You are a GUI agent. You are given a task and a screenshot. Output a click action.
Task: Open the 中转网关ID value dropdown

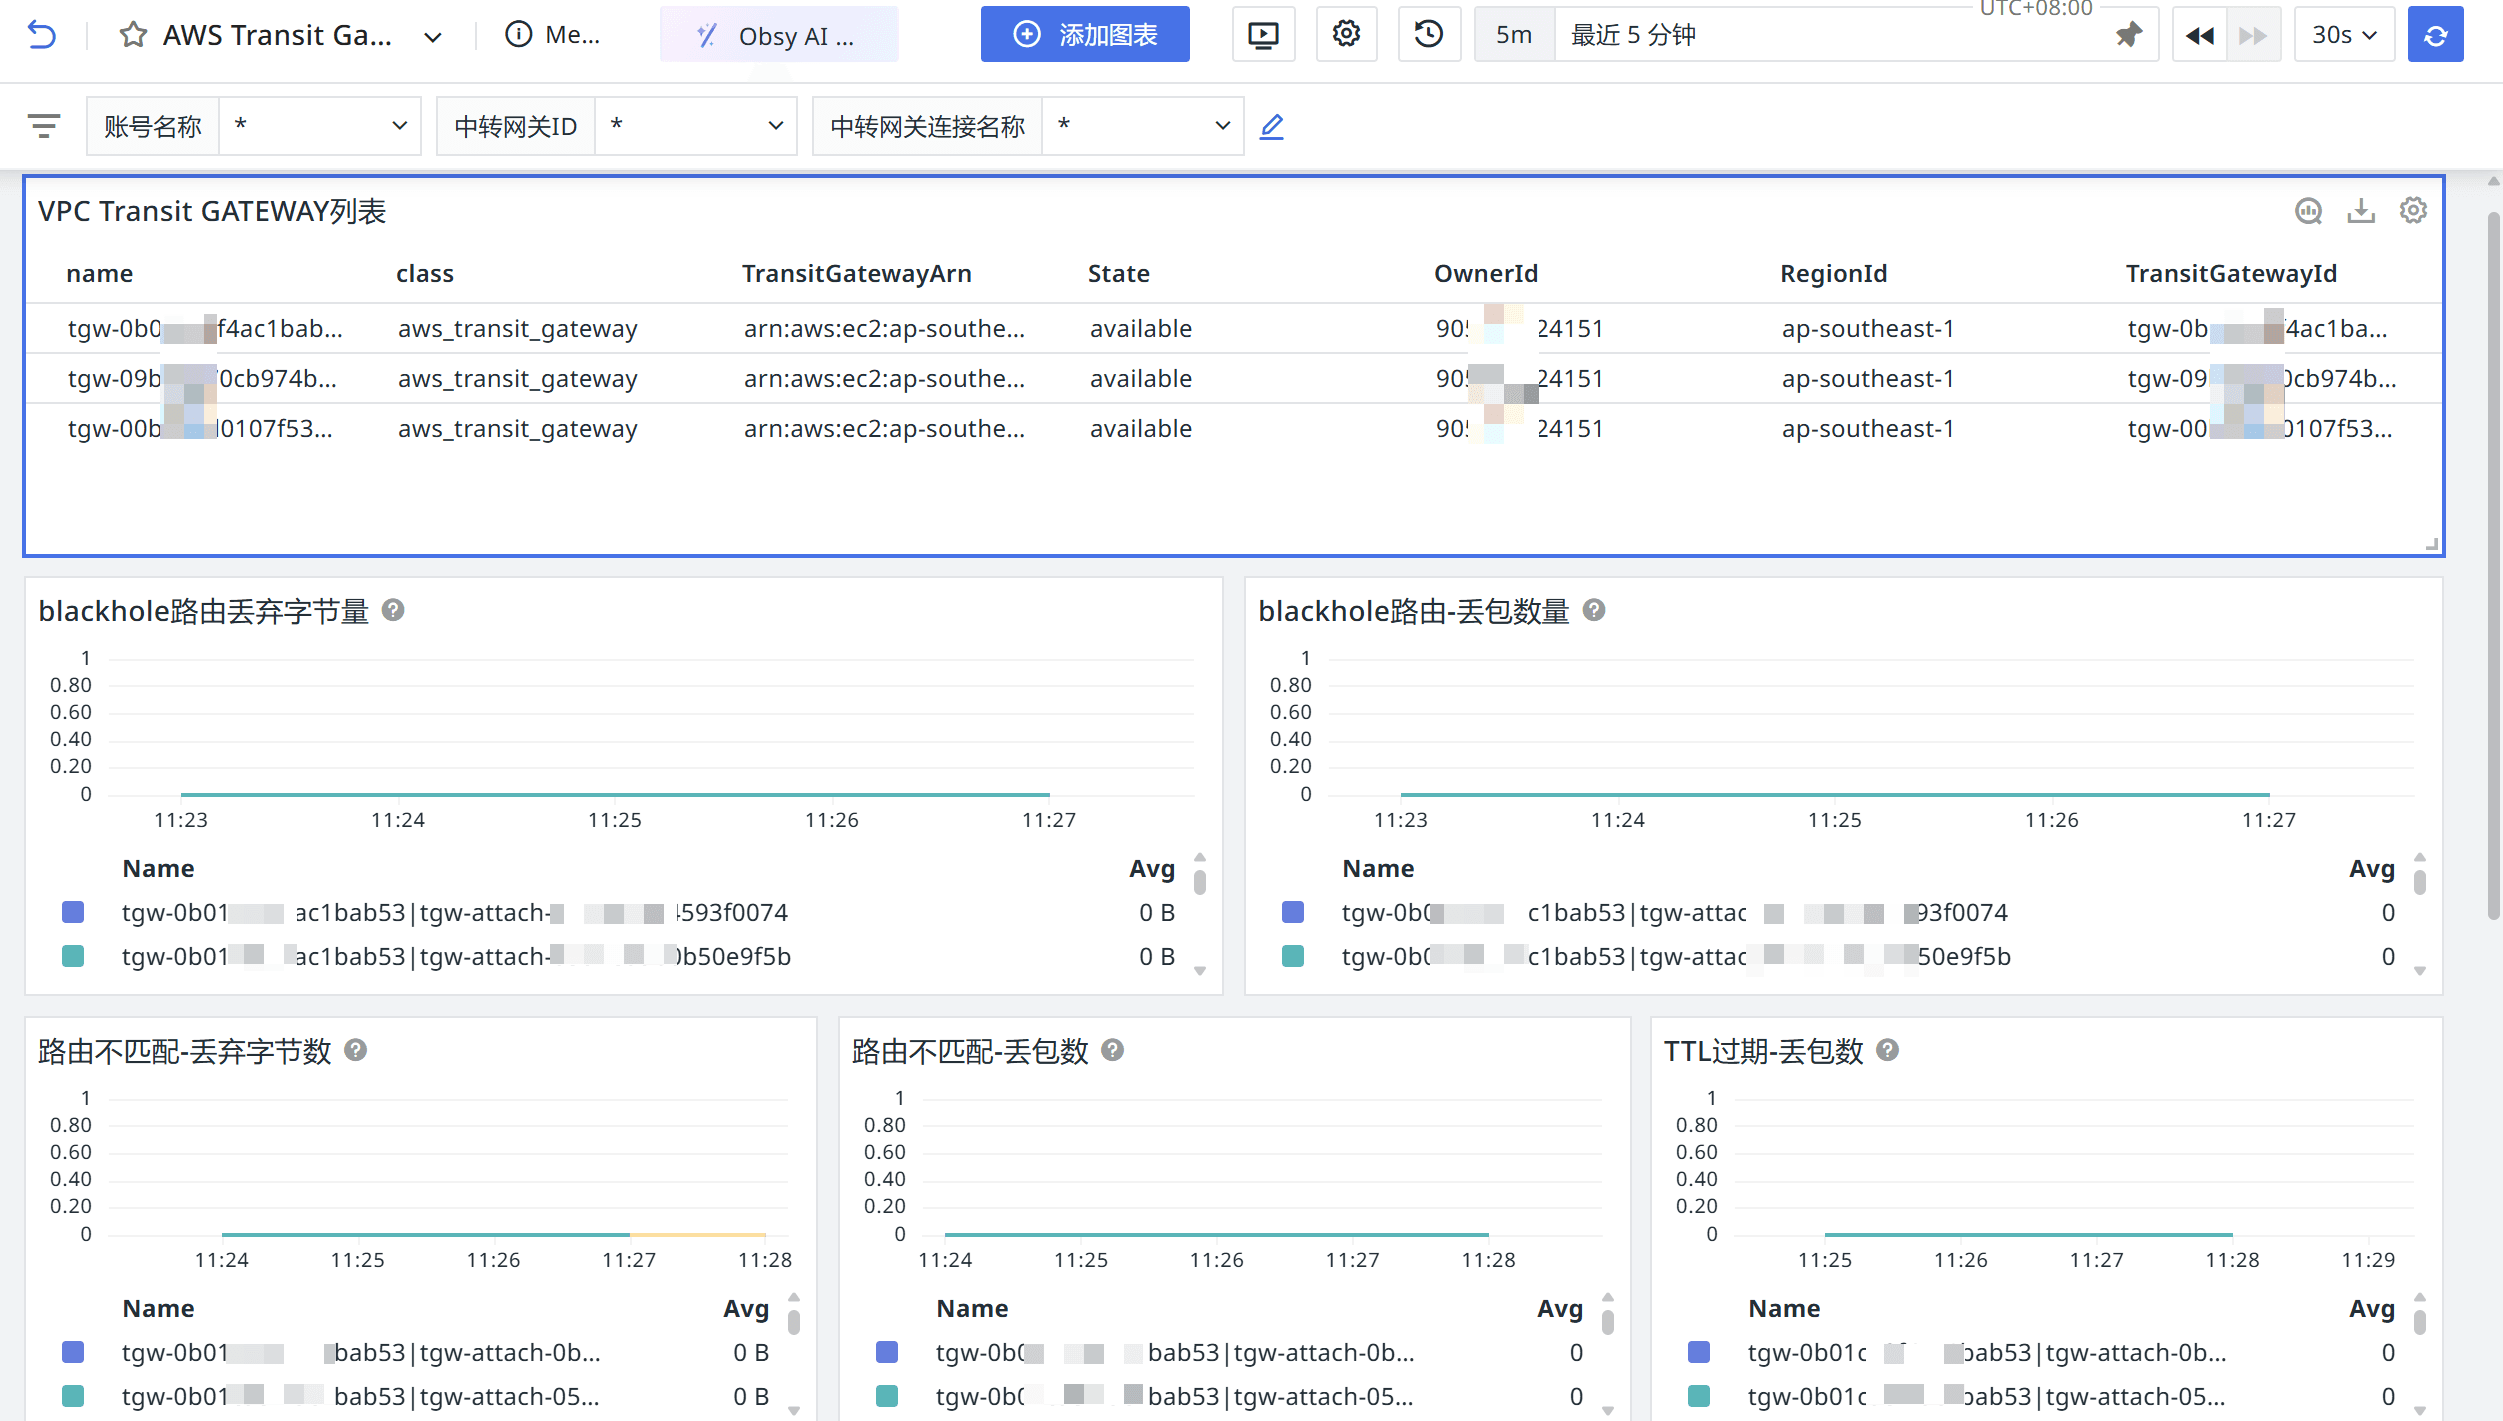tap(696, 126)
